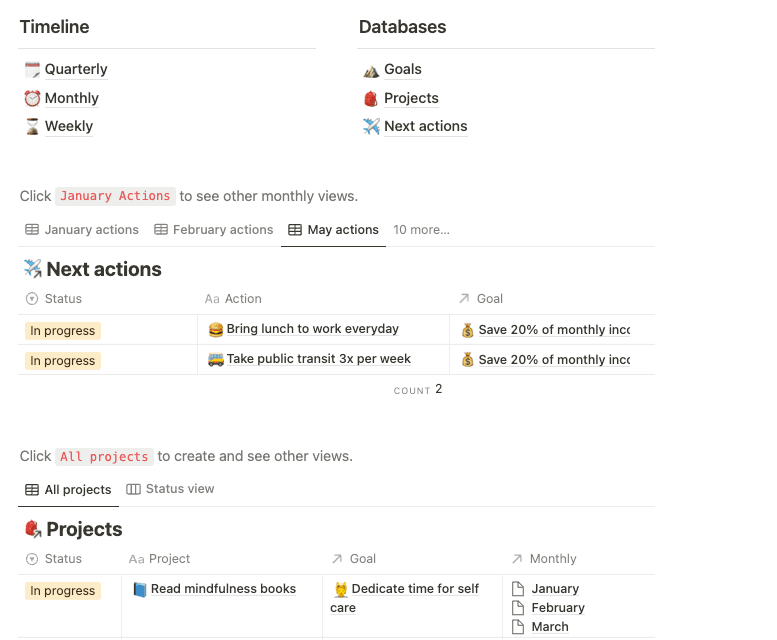Open Status column header in Next actions
This screenshot has height=640, width=777.
62,298
